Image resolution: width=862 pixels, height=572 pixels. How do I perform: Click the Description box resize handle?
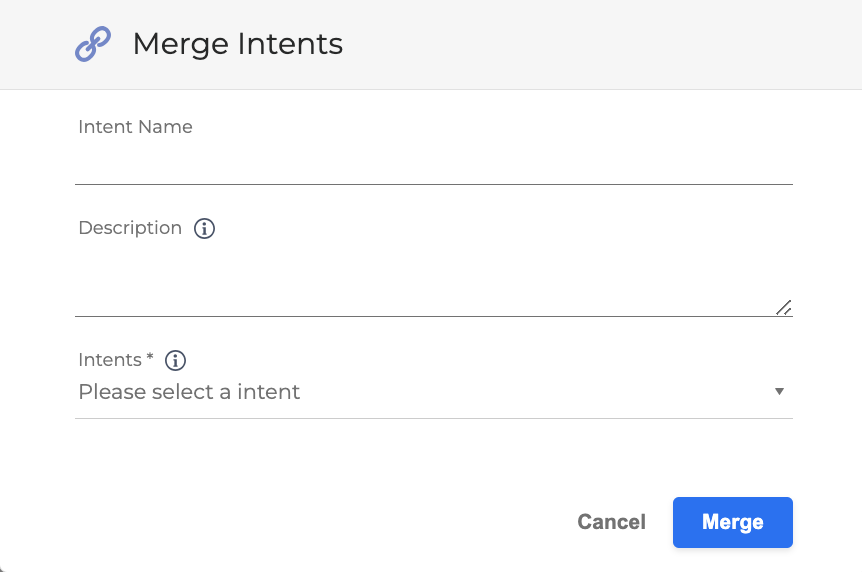point(784,307)
